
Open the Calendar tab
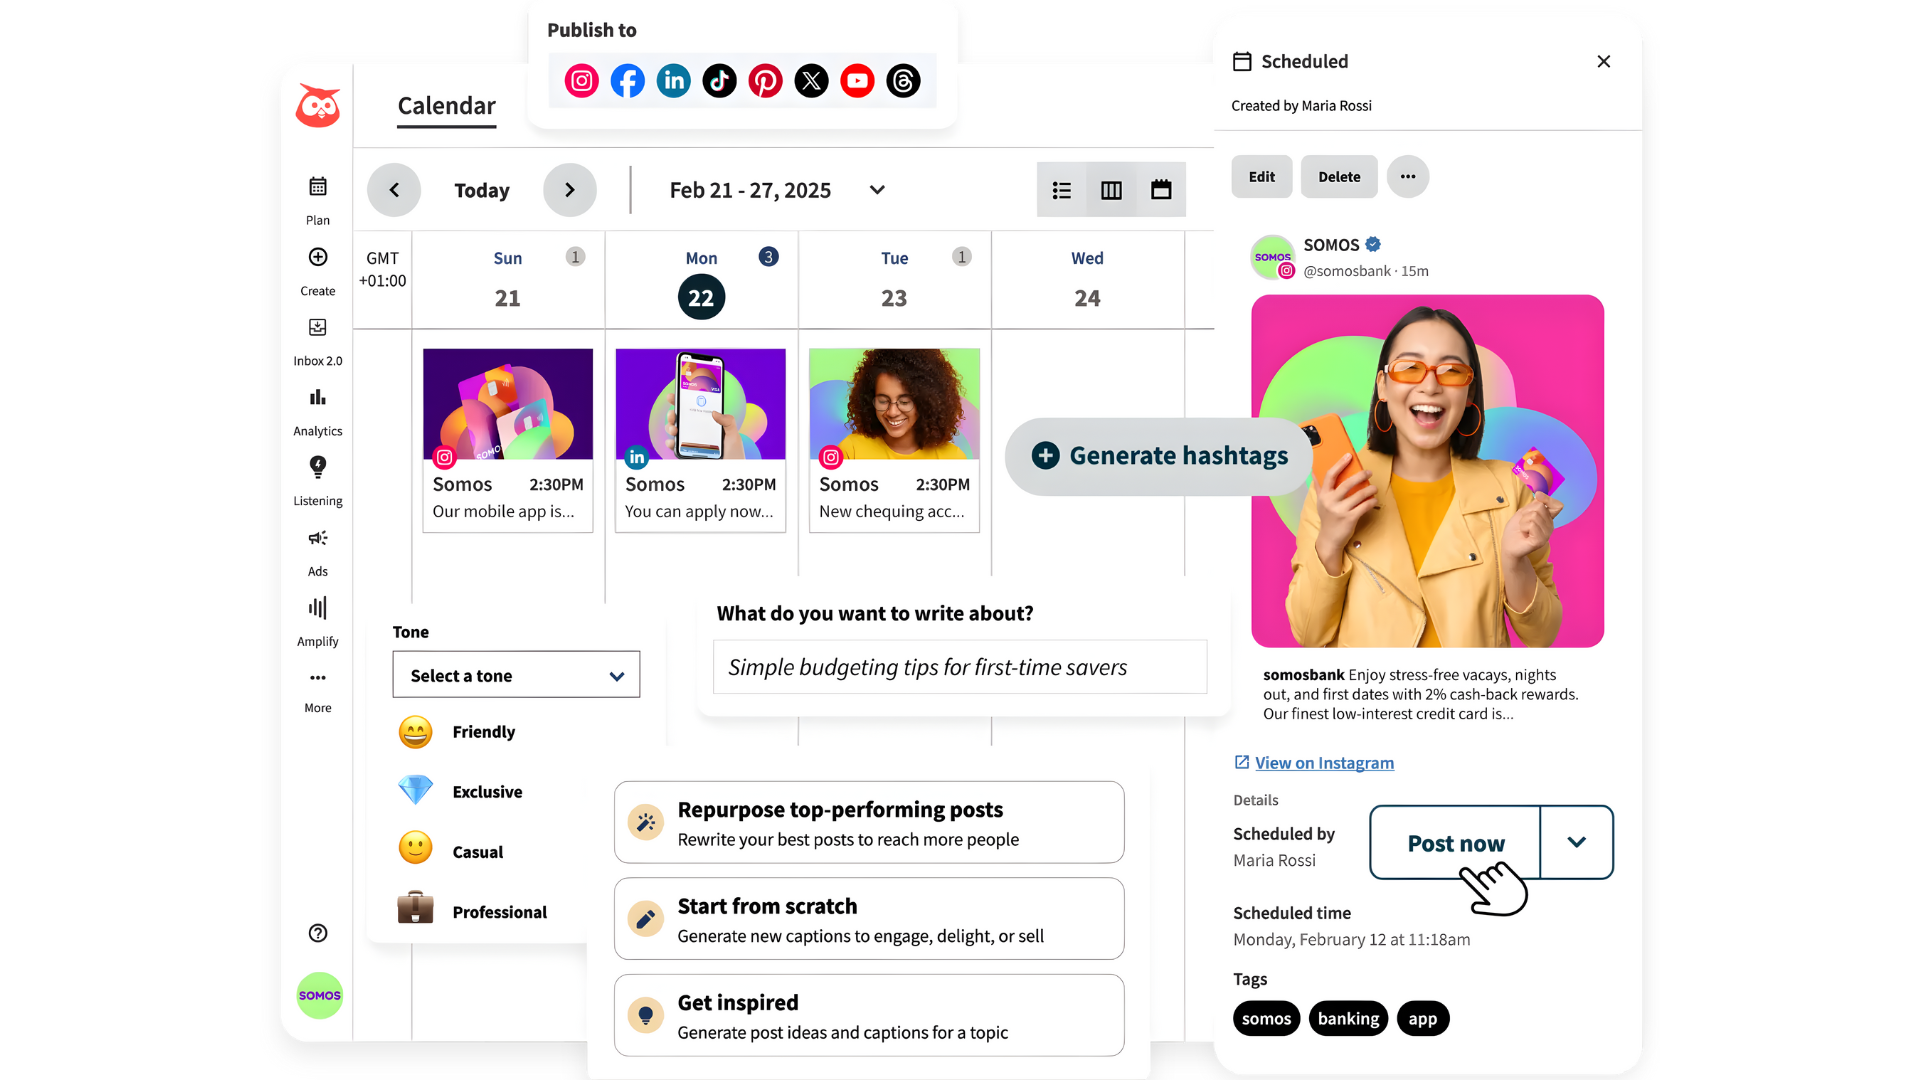tap(446, 106)
